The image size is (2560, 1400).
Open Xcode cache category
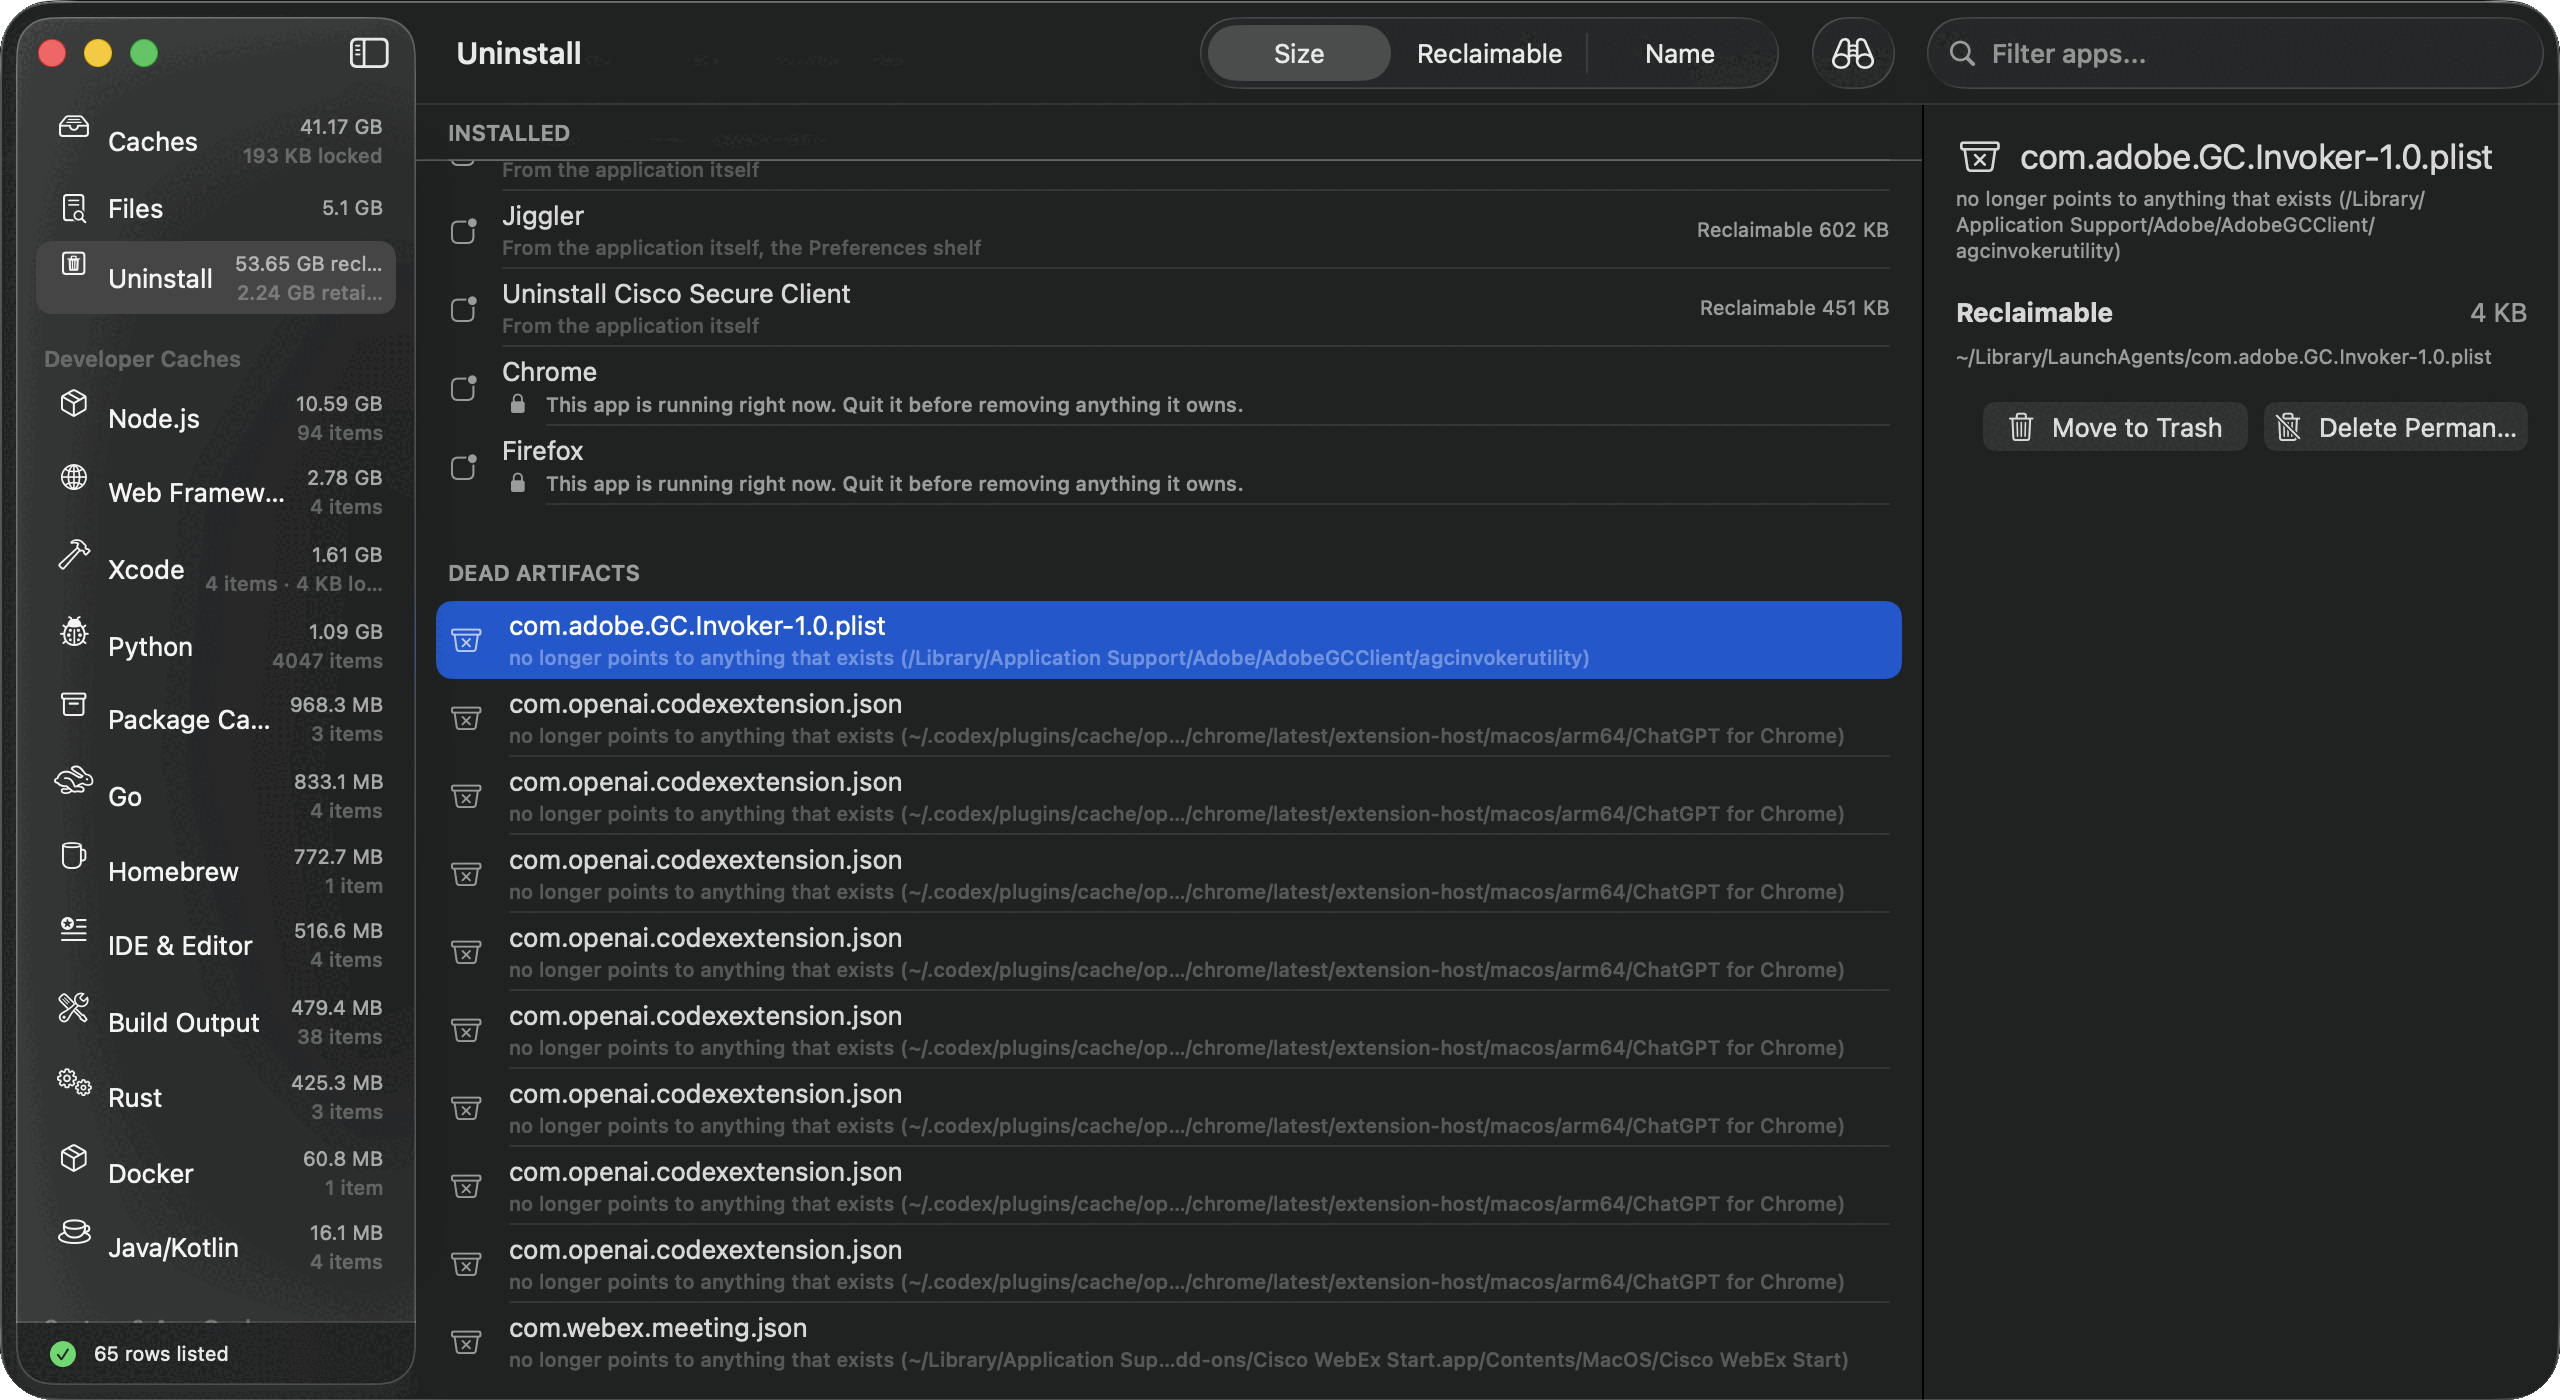[x=216, y=569]
